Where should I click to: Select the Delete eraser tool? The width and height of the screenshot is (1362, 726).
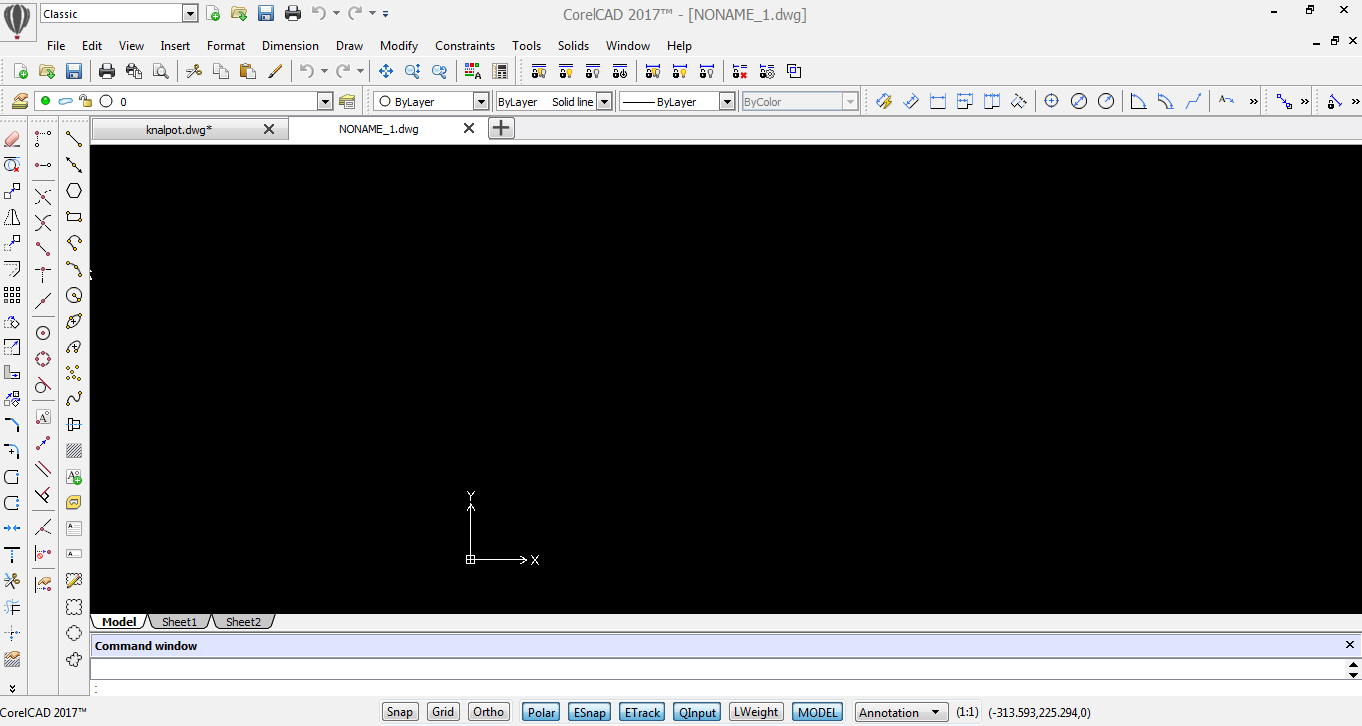click(12, 139)
